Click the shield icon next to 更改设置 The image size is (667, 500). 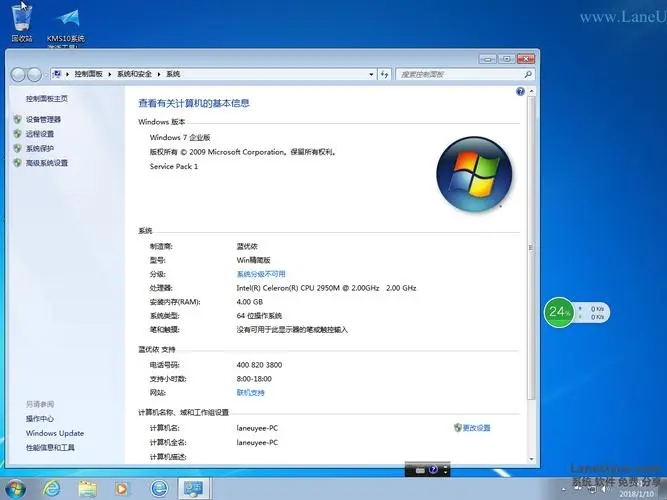pos(458,428)
